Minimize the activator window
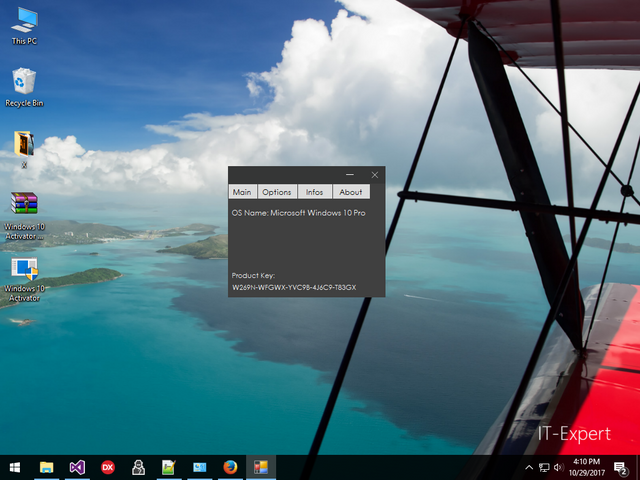 click(350, 175)
